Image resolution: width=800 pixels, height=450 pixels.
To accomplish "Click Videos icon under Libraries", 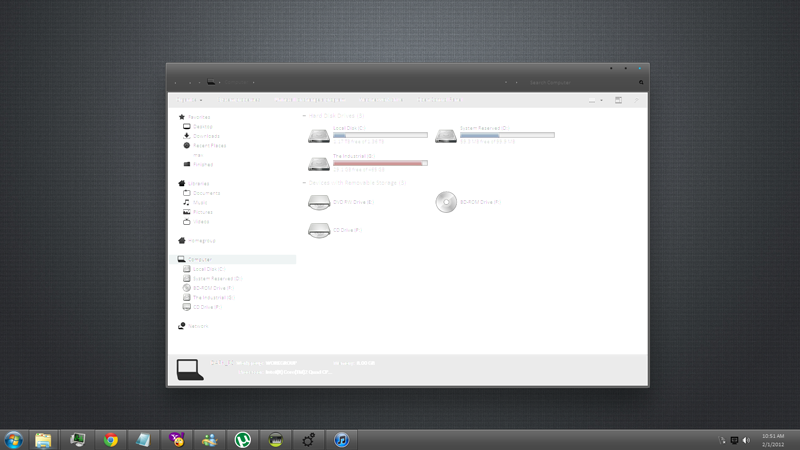I will (187, 221).
